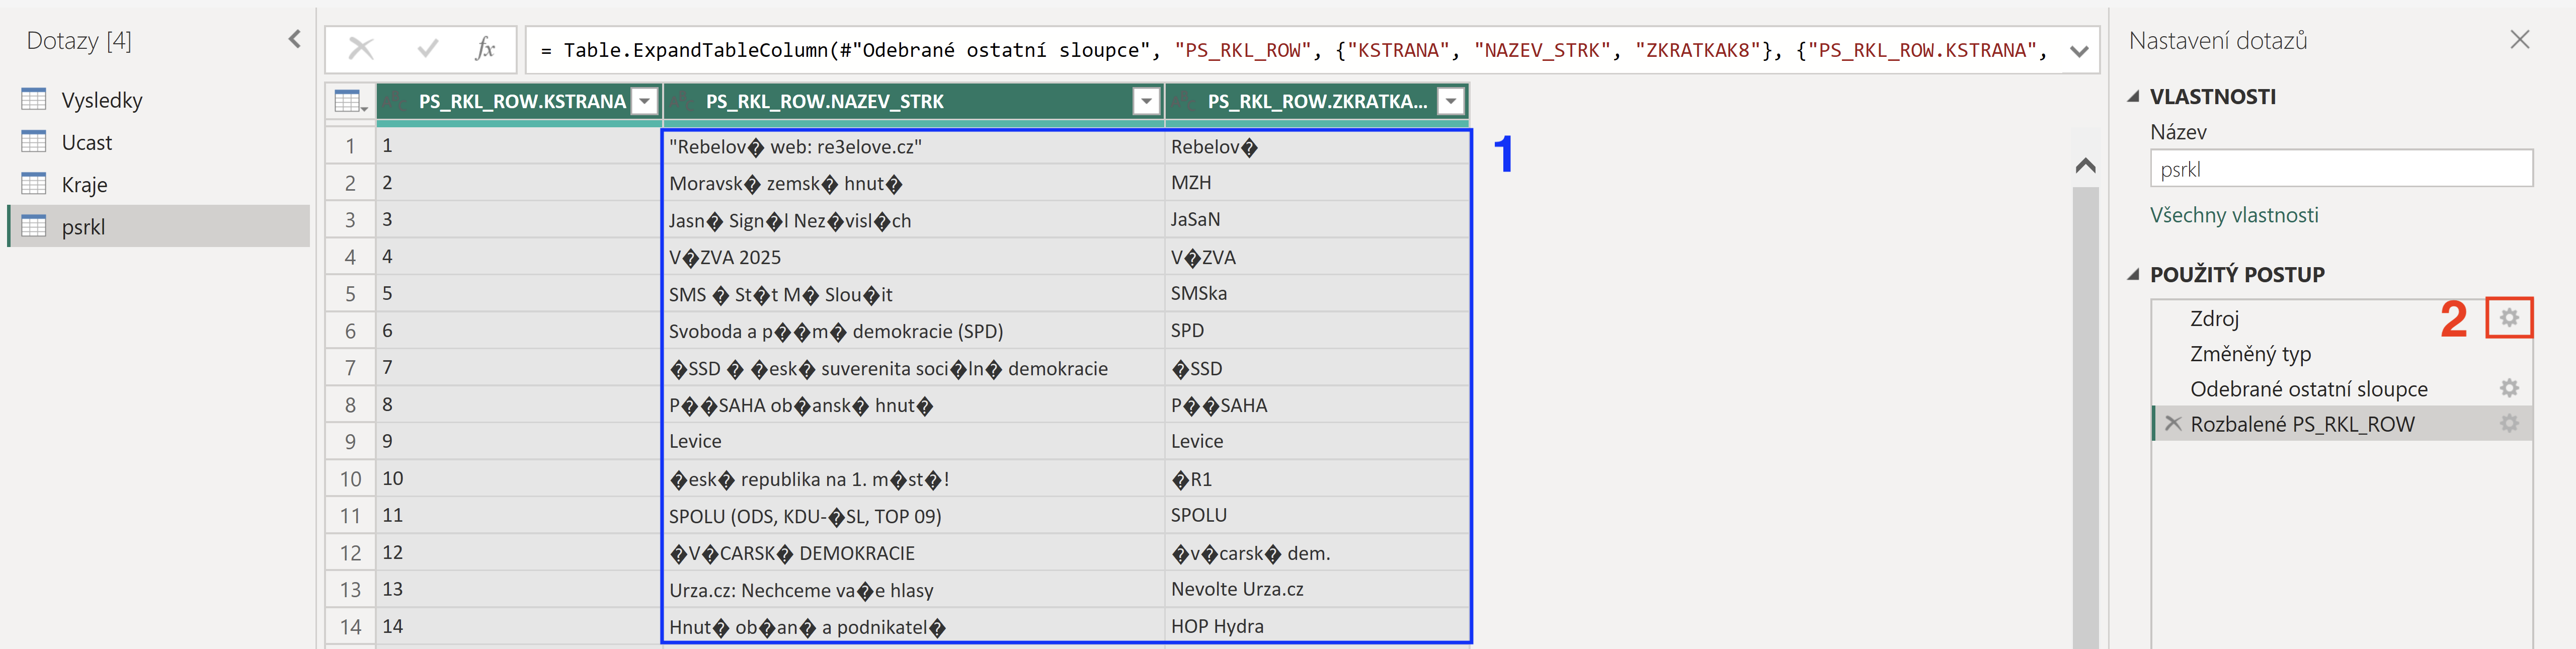Click the scroll-up arrow of the data grid
Screen dimensions: 2576x649
[x=2085, y=165]
